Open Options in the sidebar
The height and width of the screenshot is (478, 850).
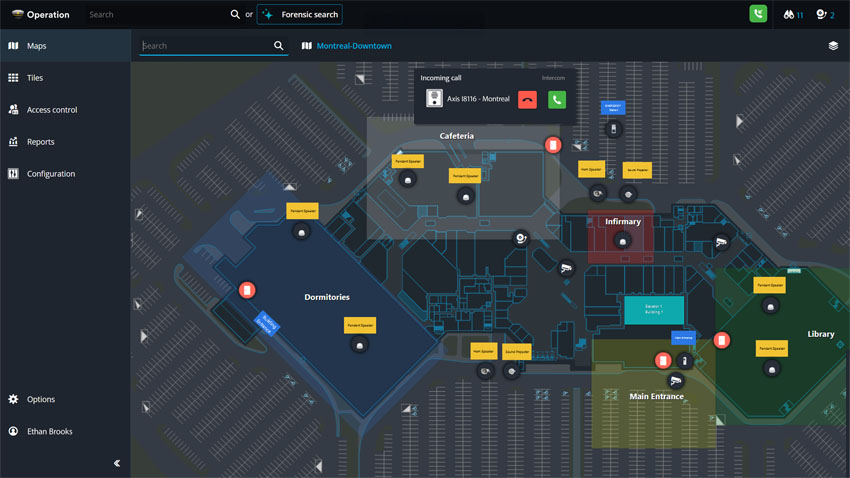coord(65,399)
